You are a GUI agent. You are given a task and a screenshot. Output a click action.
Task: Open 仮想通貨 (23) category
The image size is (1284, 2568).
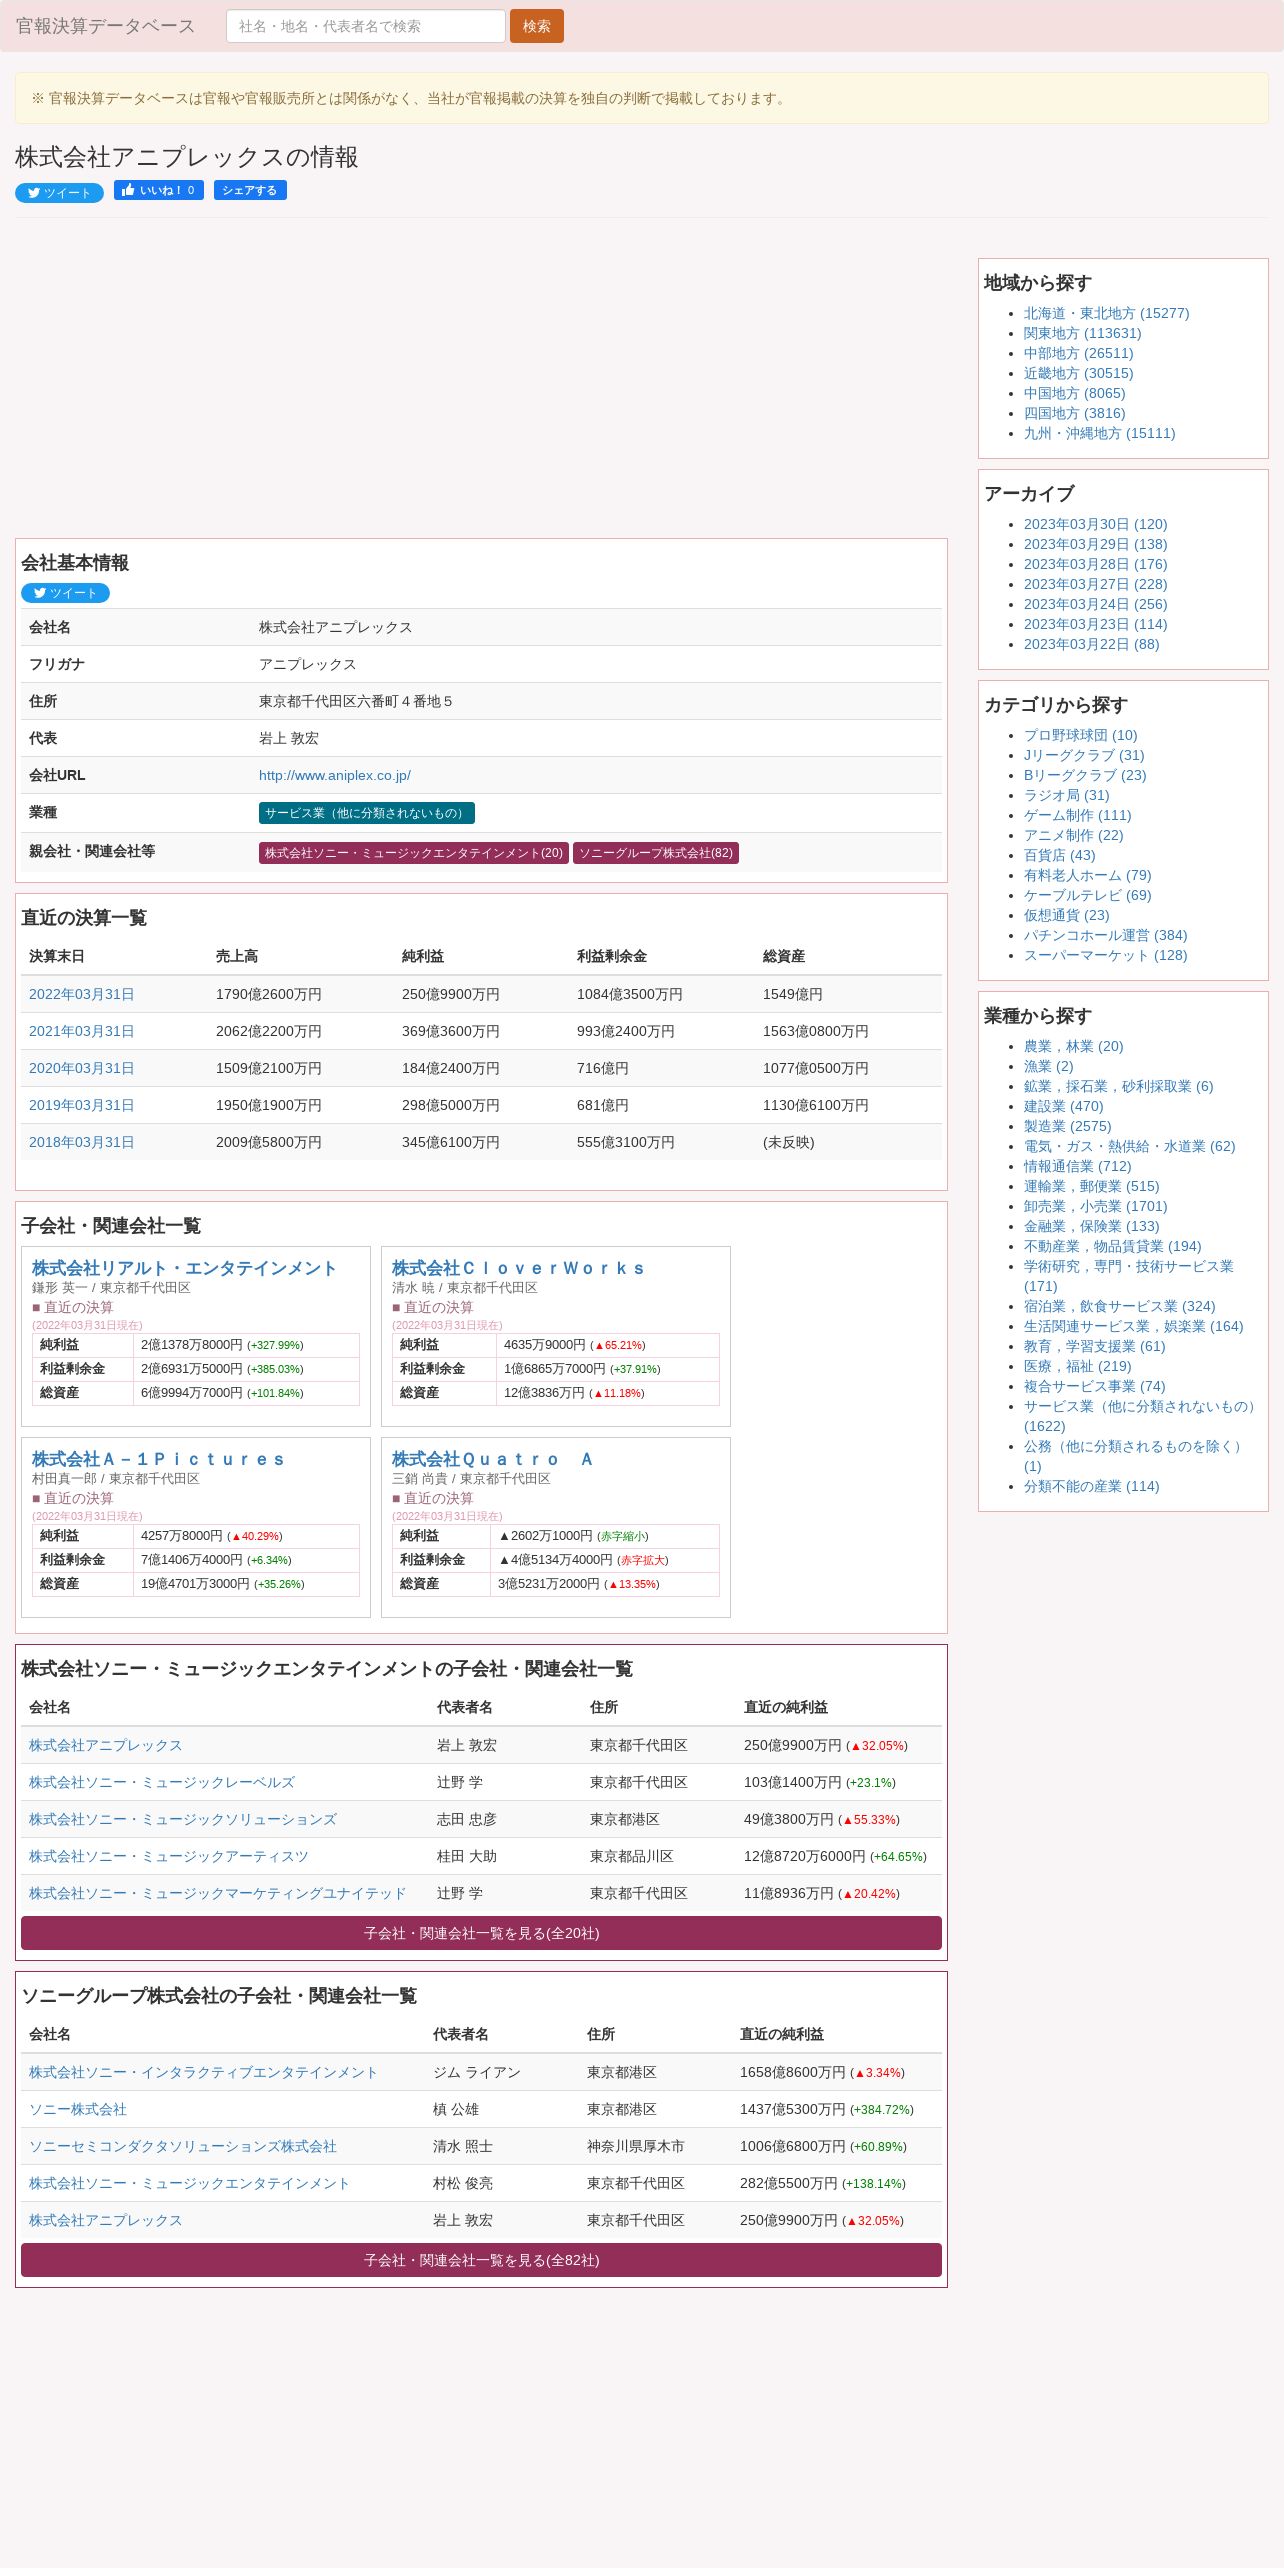coord(1066,915)
